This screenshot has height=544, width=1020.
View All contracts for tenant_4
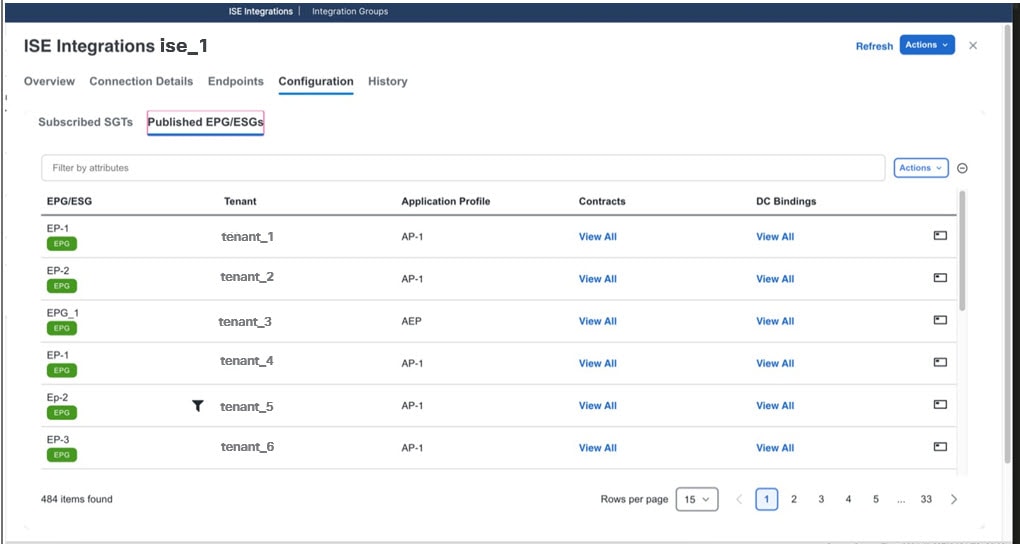pos(598,364)
